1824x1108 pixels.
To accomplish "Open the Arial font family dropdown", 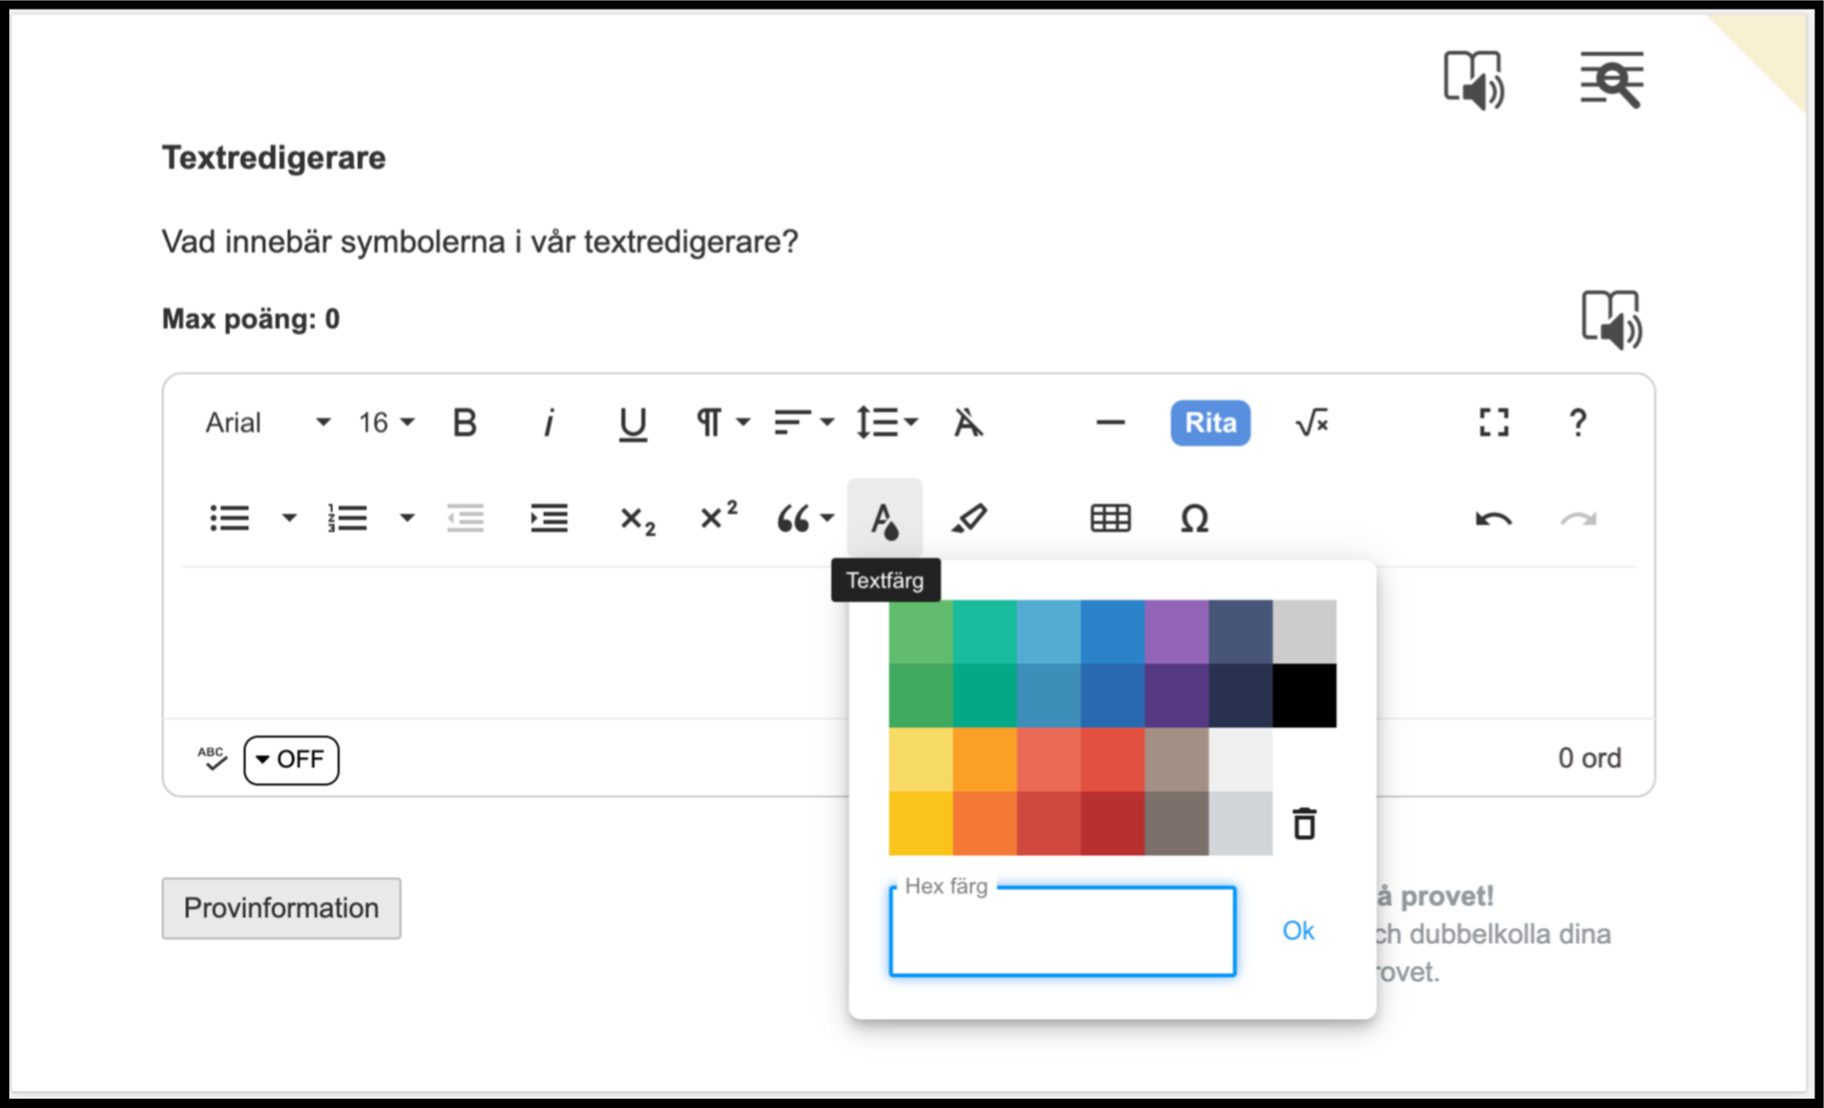I will coord(267,423).
